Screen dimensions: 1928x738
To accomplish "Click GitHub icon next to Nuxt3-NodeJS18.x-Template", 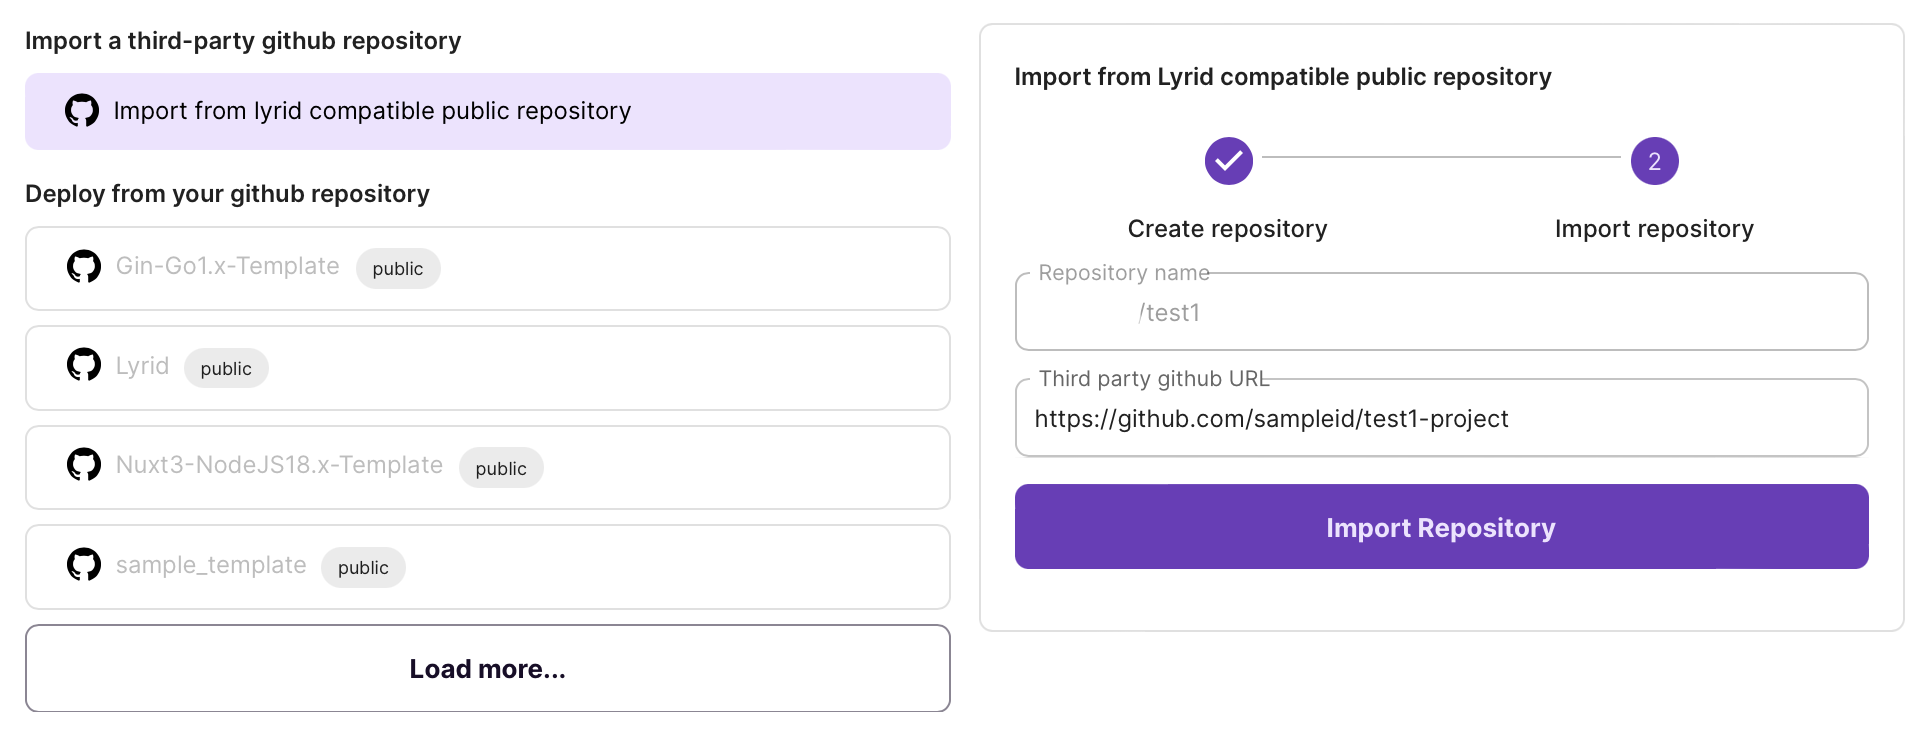I will [x=84, y=465].
